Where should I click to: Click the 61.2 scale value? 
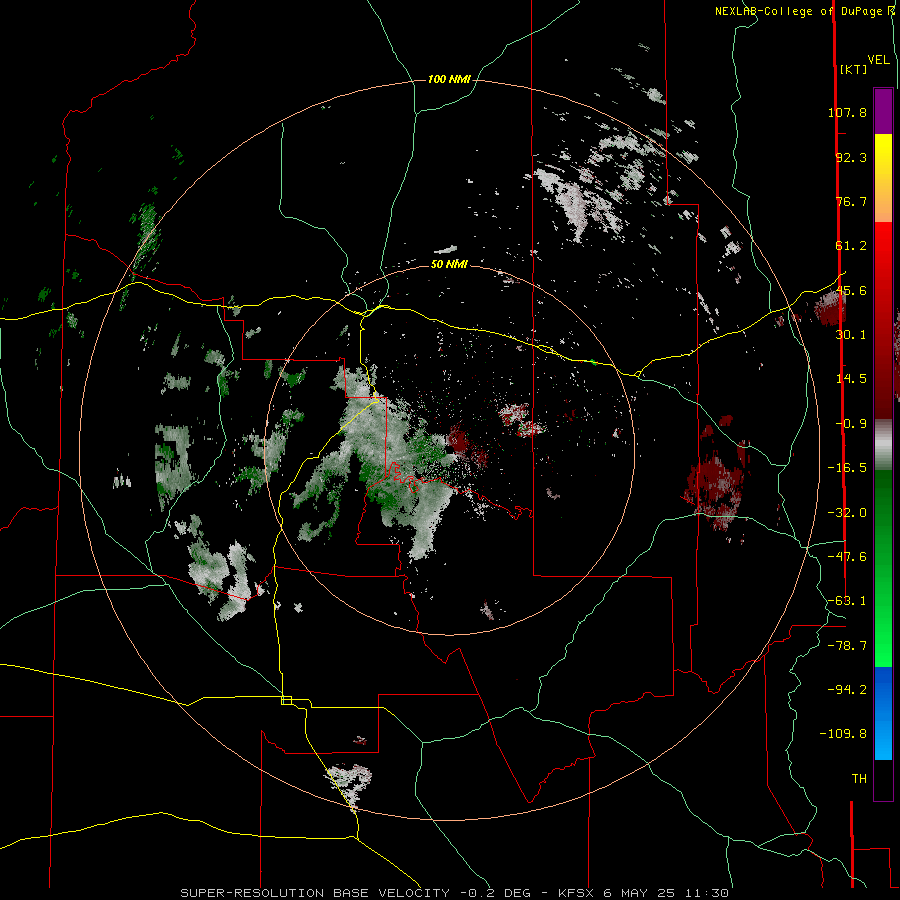[851, 246]
